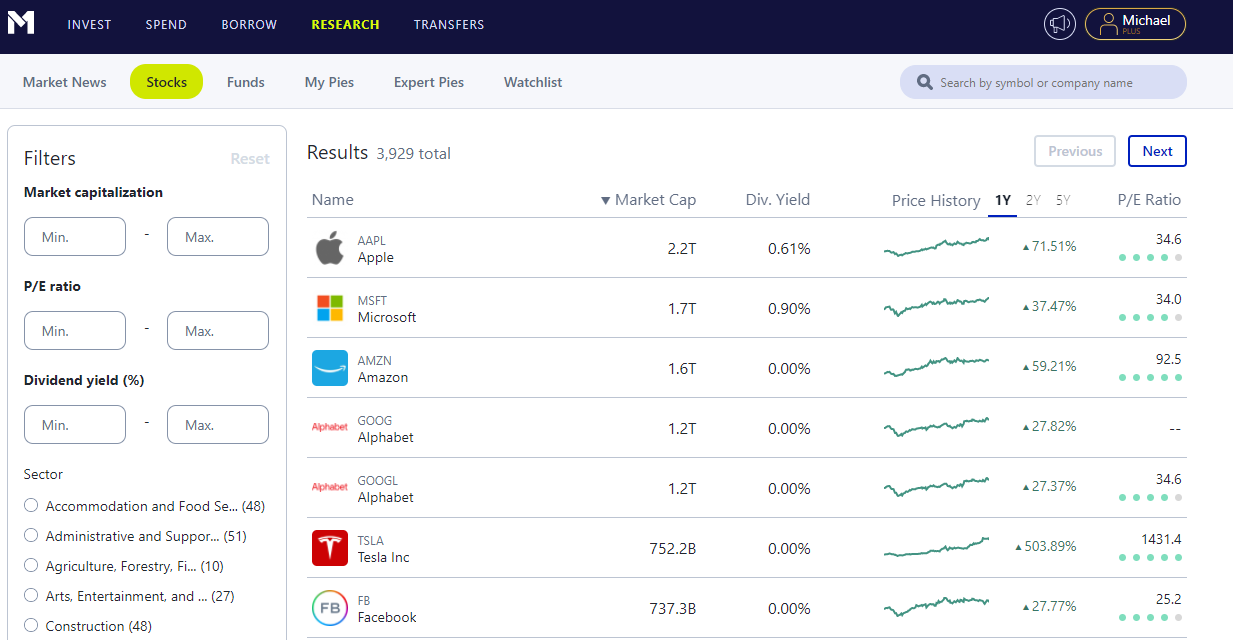
Task: Sort by Market Cap column arrow
Action: [x=605, y=201]
